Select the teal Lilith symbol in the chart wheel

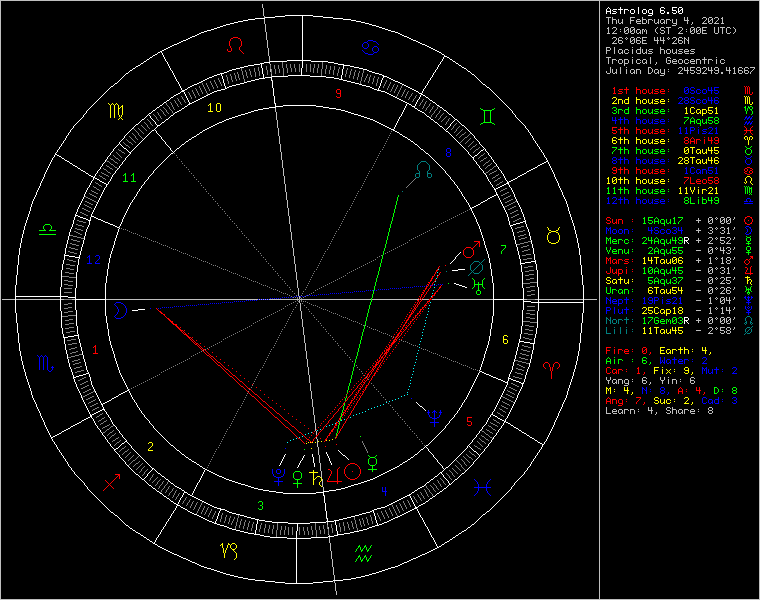click(476, 267)
